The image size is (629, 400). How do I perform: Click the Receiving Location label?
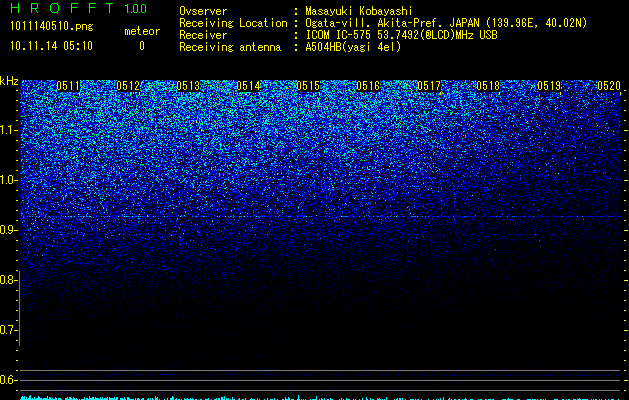pos(233,23)
